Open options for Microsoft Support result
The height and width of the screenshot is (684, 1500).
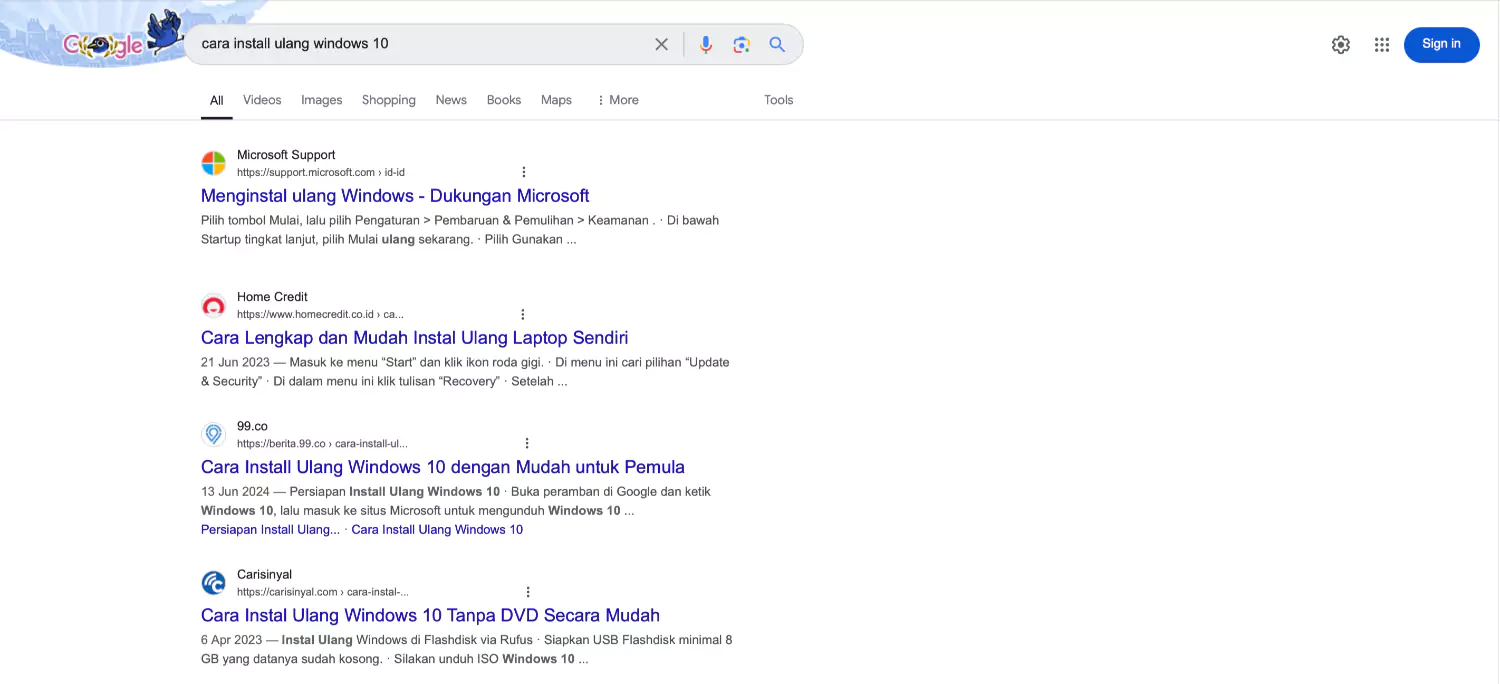point(523,172)
